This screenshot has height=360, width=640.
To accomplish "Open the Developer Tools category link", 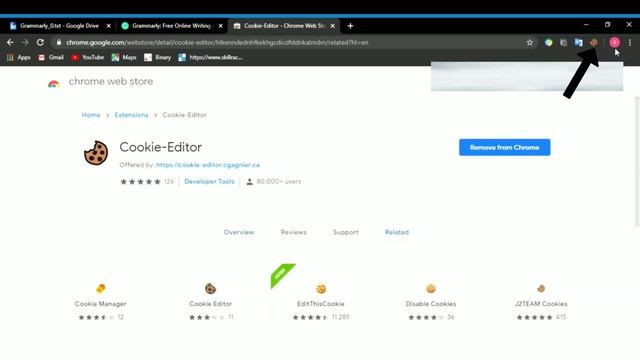I will pos(209,182).
